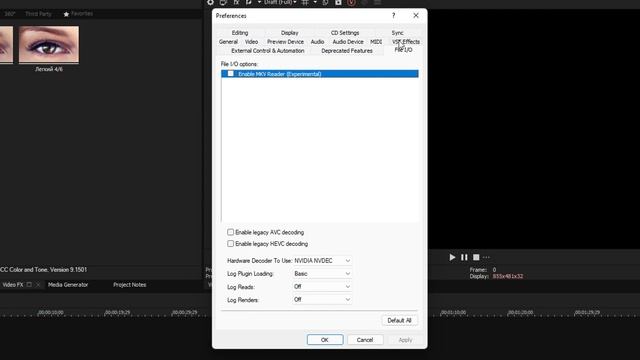Open External Control & Automation tab
Screen dimensions: 640x360
tap(267, 51)
